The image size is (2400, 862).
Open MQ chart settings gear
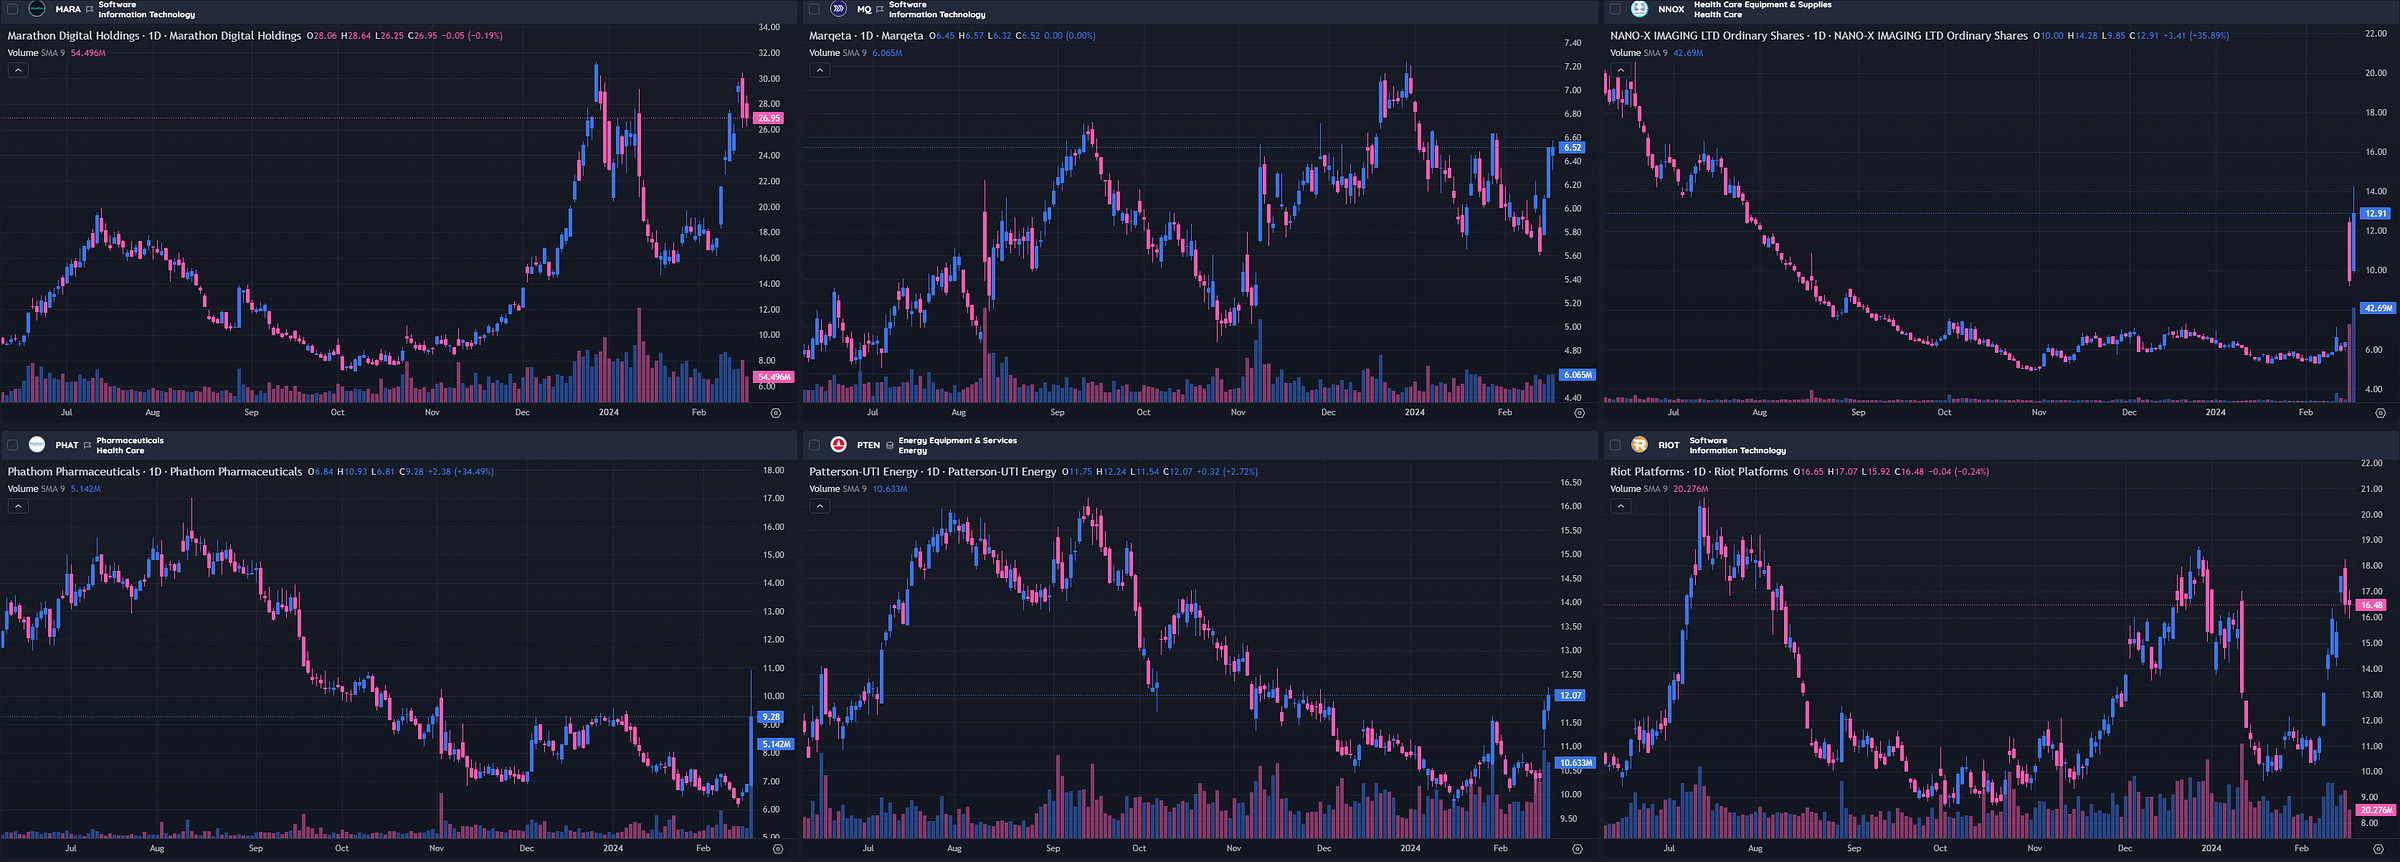point(1579,413)
